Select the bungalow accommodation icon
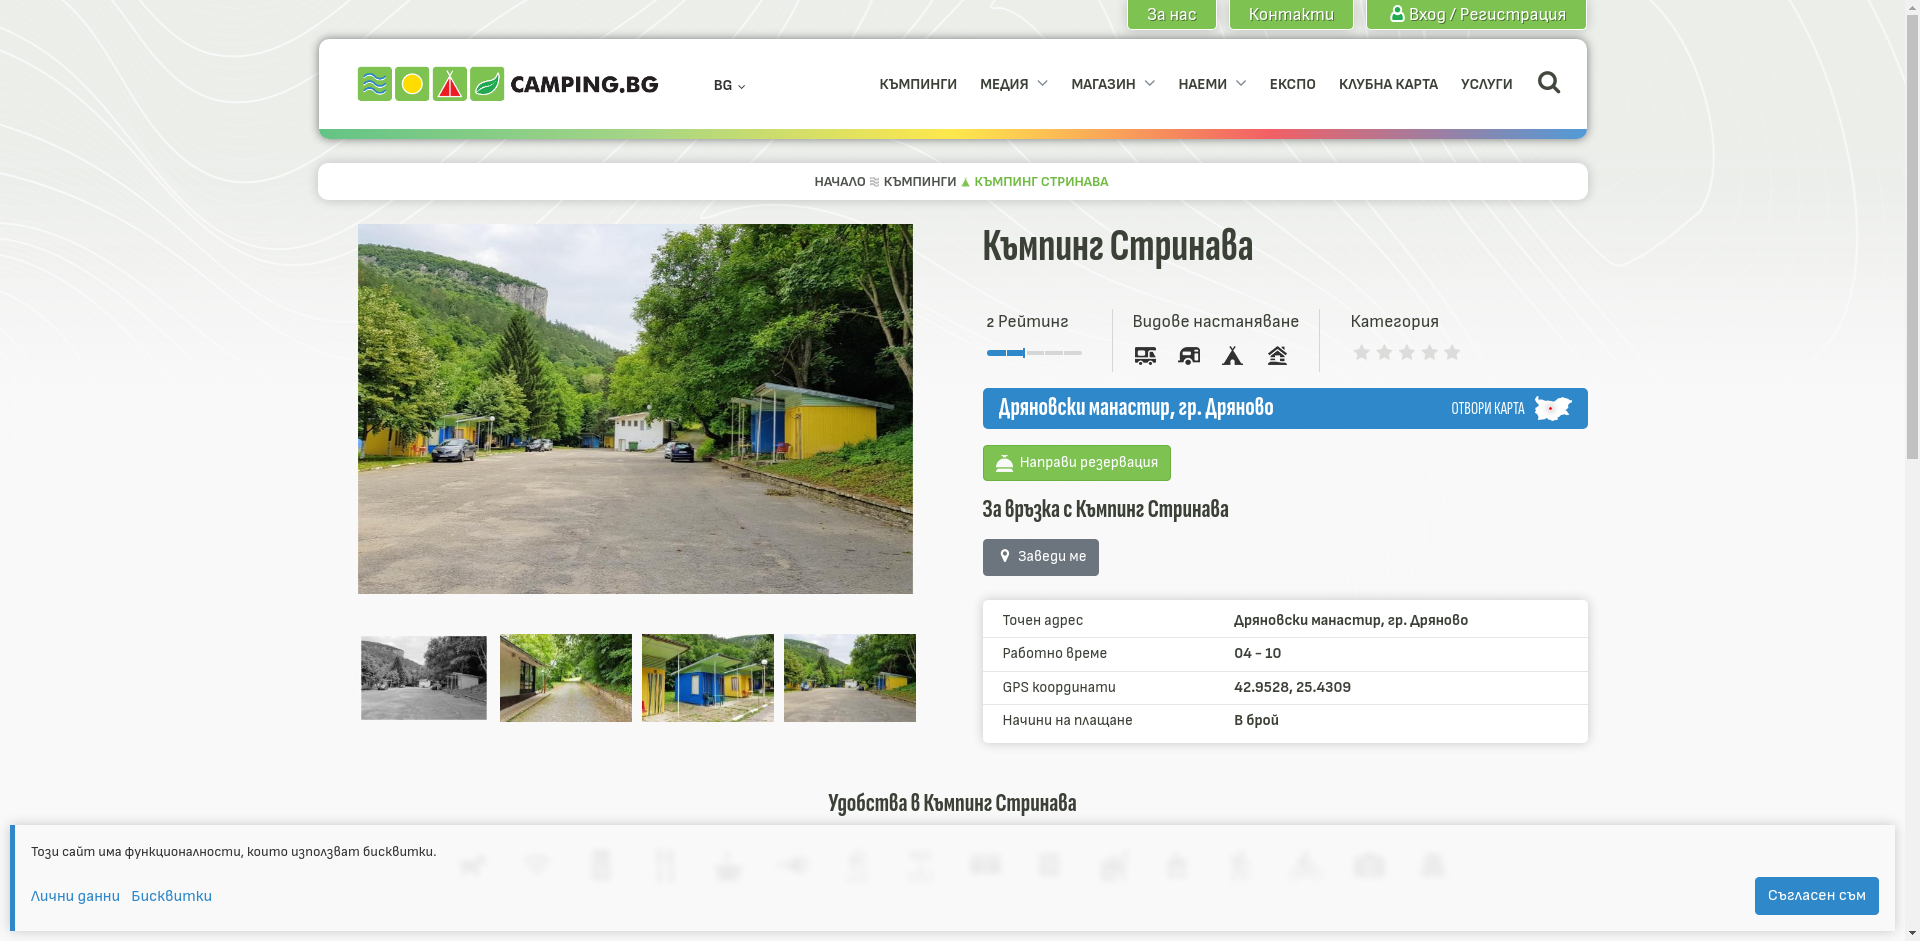Screen dimensions: 1920x941 [1276, 355]
